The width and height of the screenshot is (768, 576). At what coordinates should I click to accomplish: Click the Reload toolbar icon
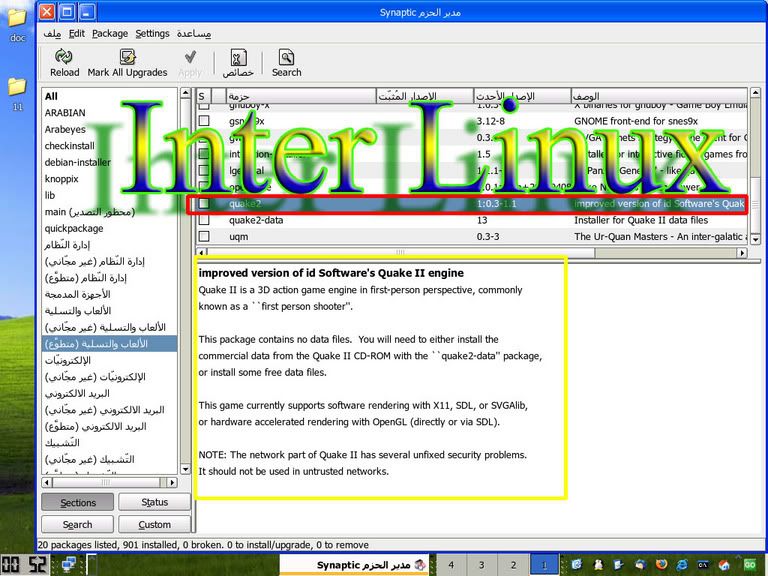64,57
